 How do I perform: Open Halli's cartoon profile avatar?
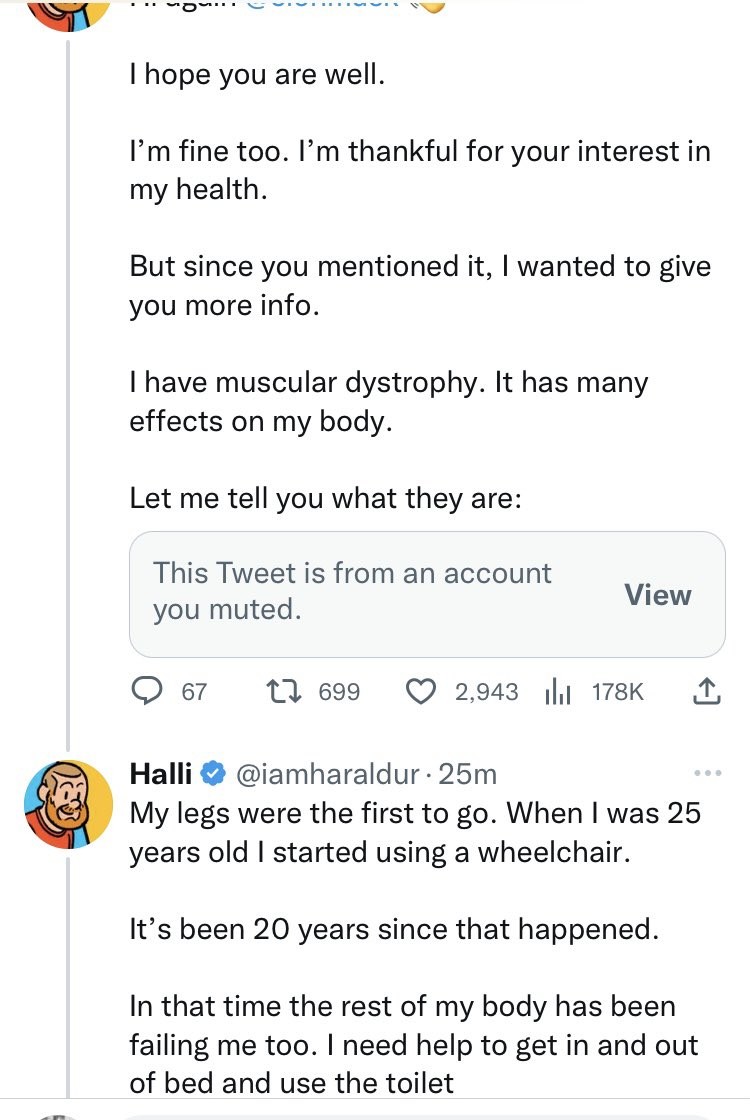[68, 804]
